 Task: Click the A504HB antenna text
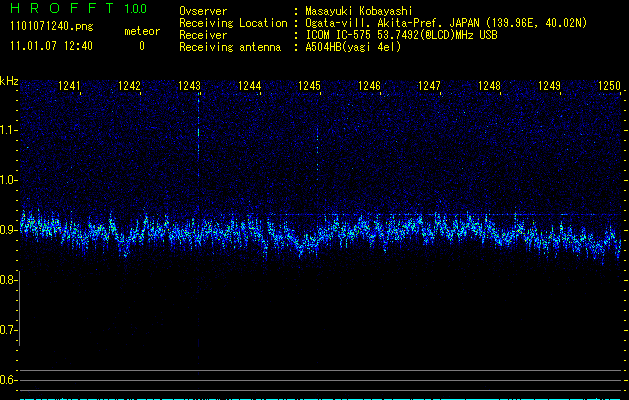pyautogui.click(x=353, y=47)
